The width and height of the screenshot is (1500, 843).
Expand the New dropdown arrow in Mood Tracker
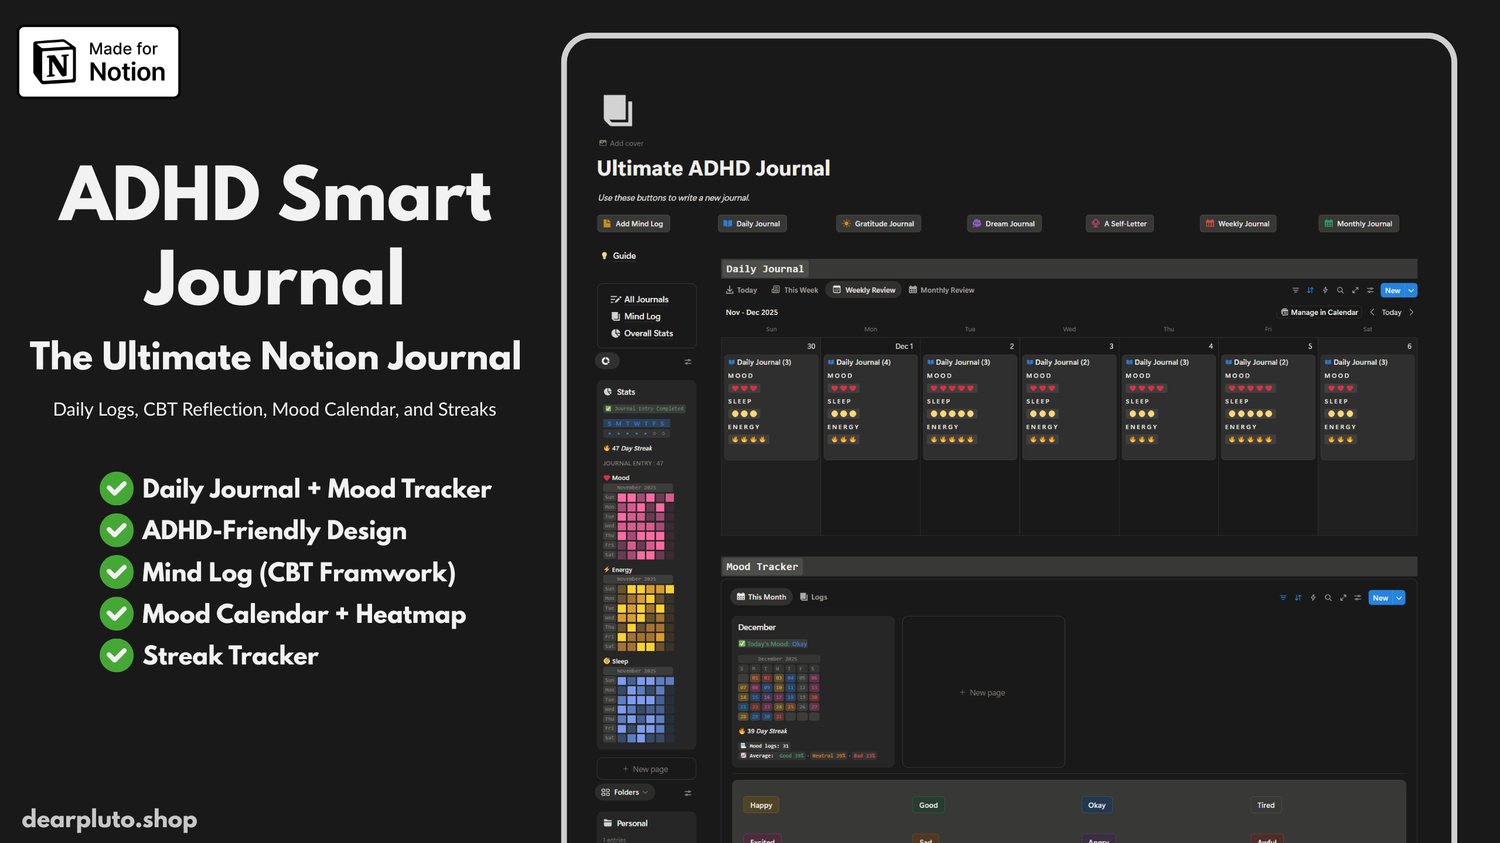(1399, 598)
